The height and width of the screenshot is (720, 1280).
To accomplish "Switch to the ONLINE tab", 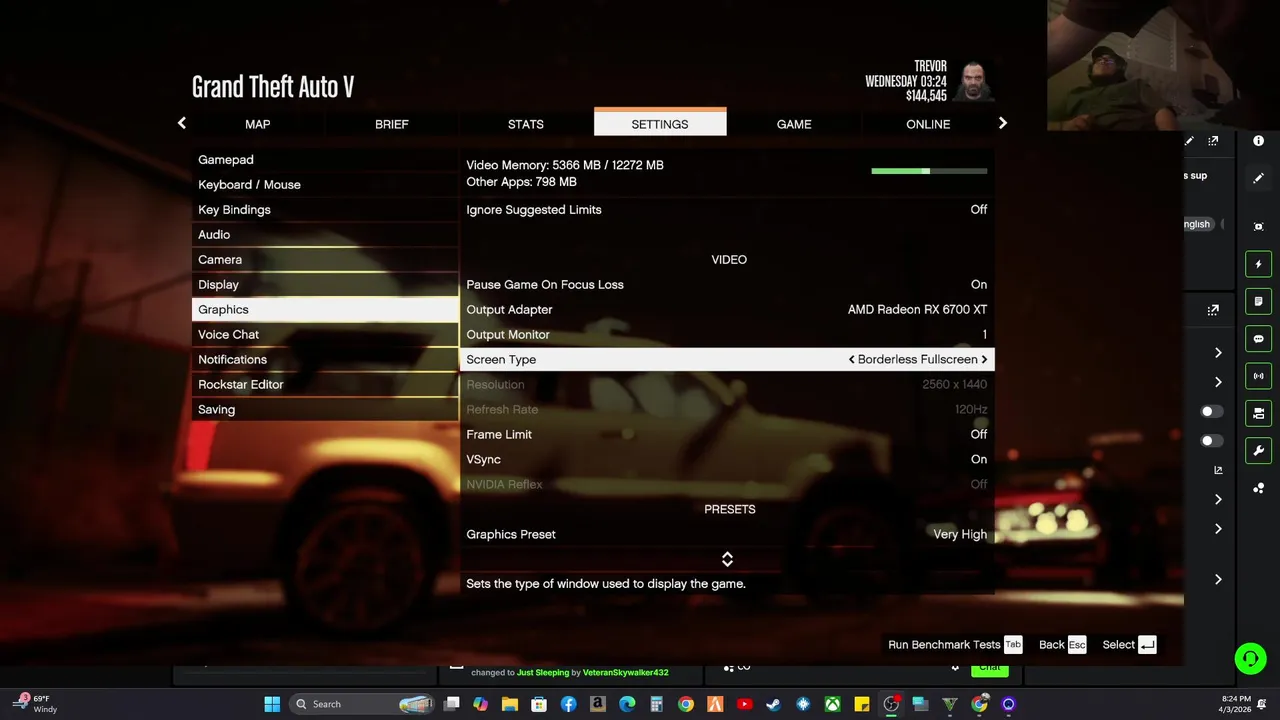I will 928,124.
